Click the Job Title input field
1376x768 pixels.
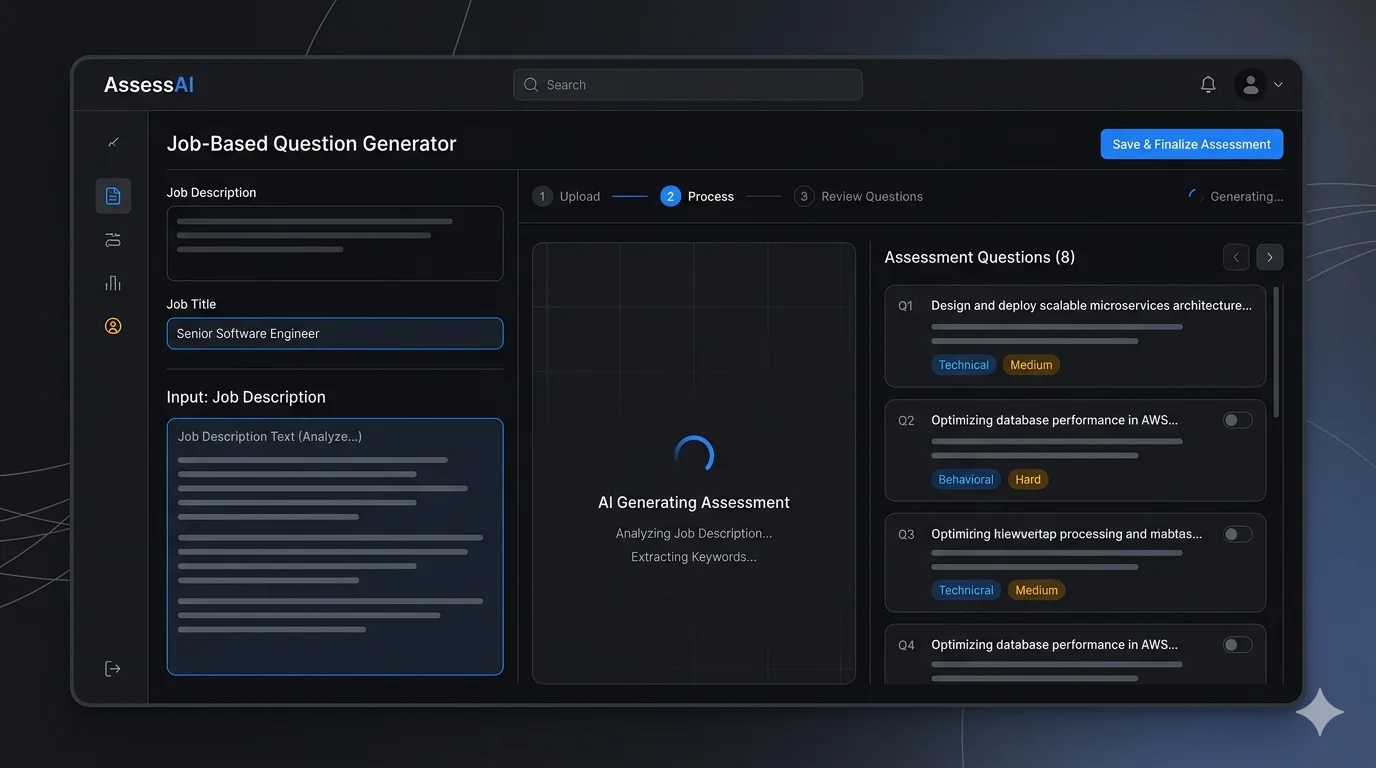pos(335,334)
